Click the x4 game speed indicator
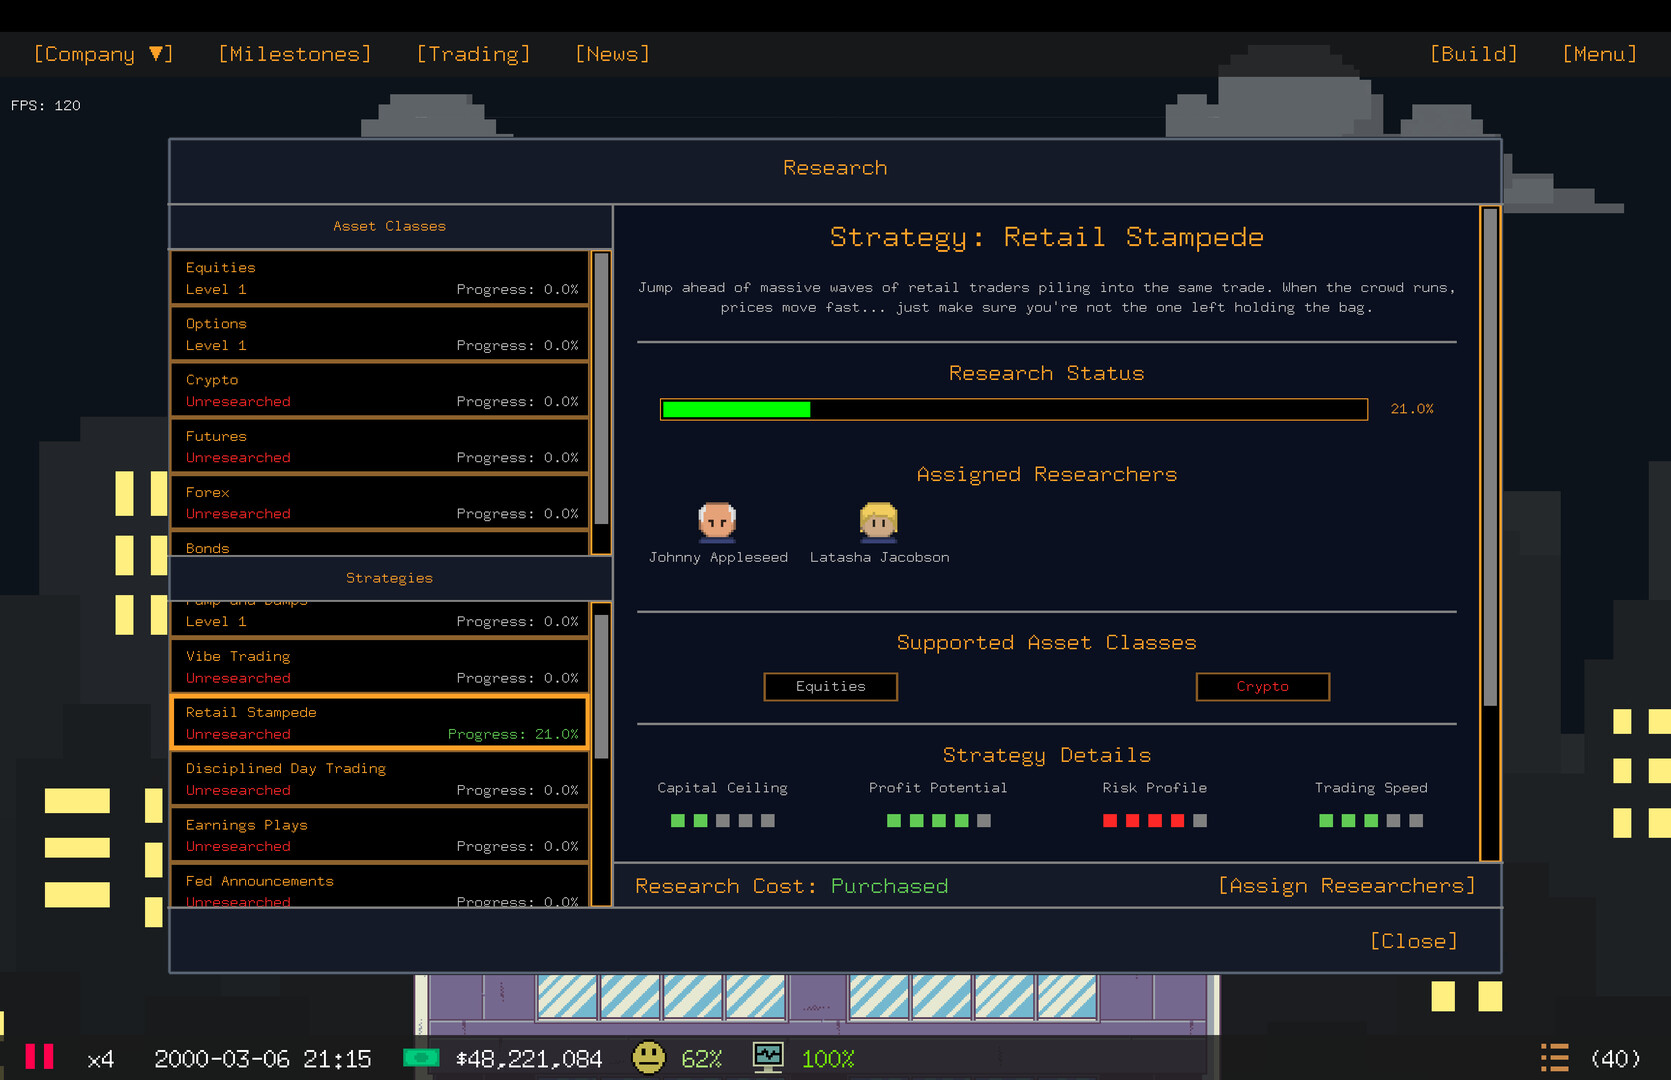Image resolution: width=1671 pixels, height=1080 pixels. [100, 1057]
